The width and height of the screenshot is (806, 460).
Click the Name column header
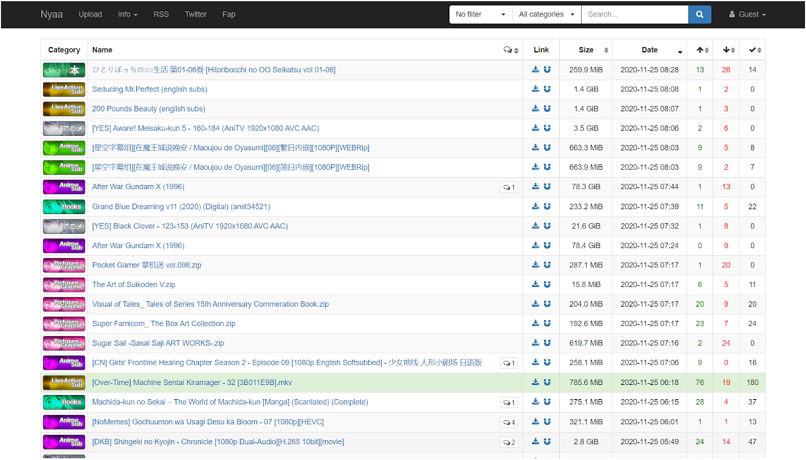(102, 50)
